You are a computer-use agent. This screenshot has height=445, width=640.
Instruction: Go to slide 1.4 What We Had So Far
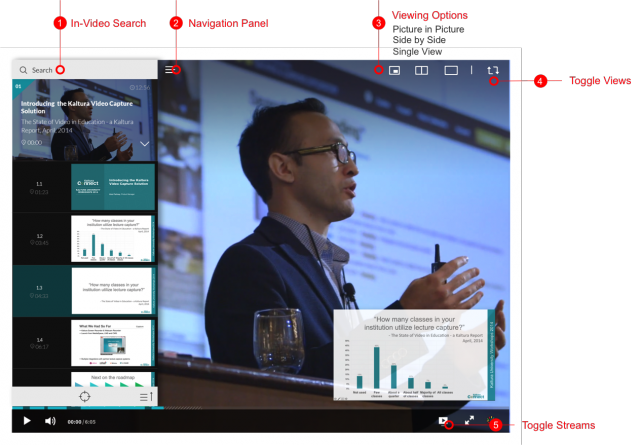tap(113, 343)
